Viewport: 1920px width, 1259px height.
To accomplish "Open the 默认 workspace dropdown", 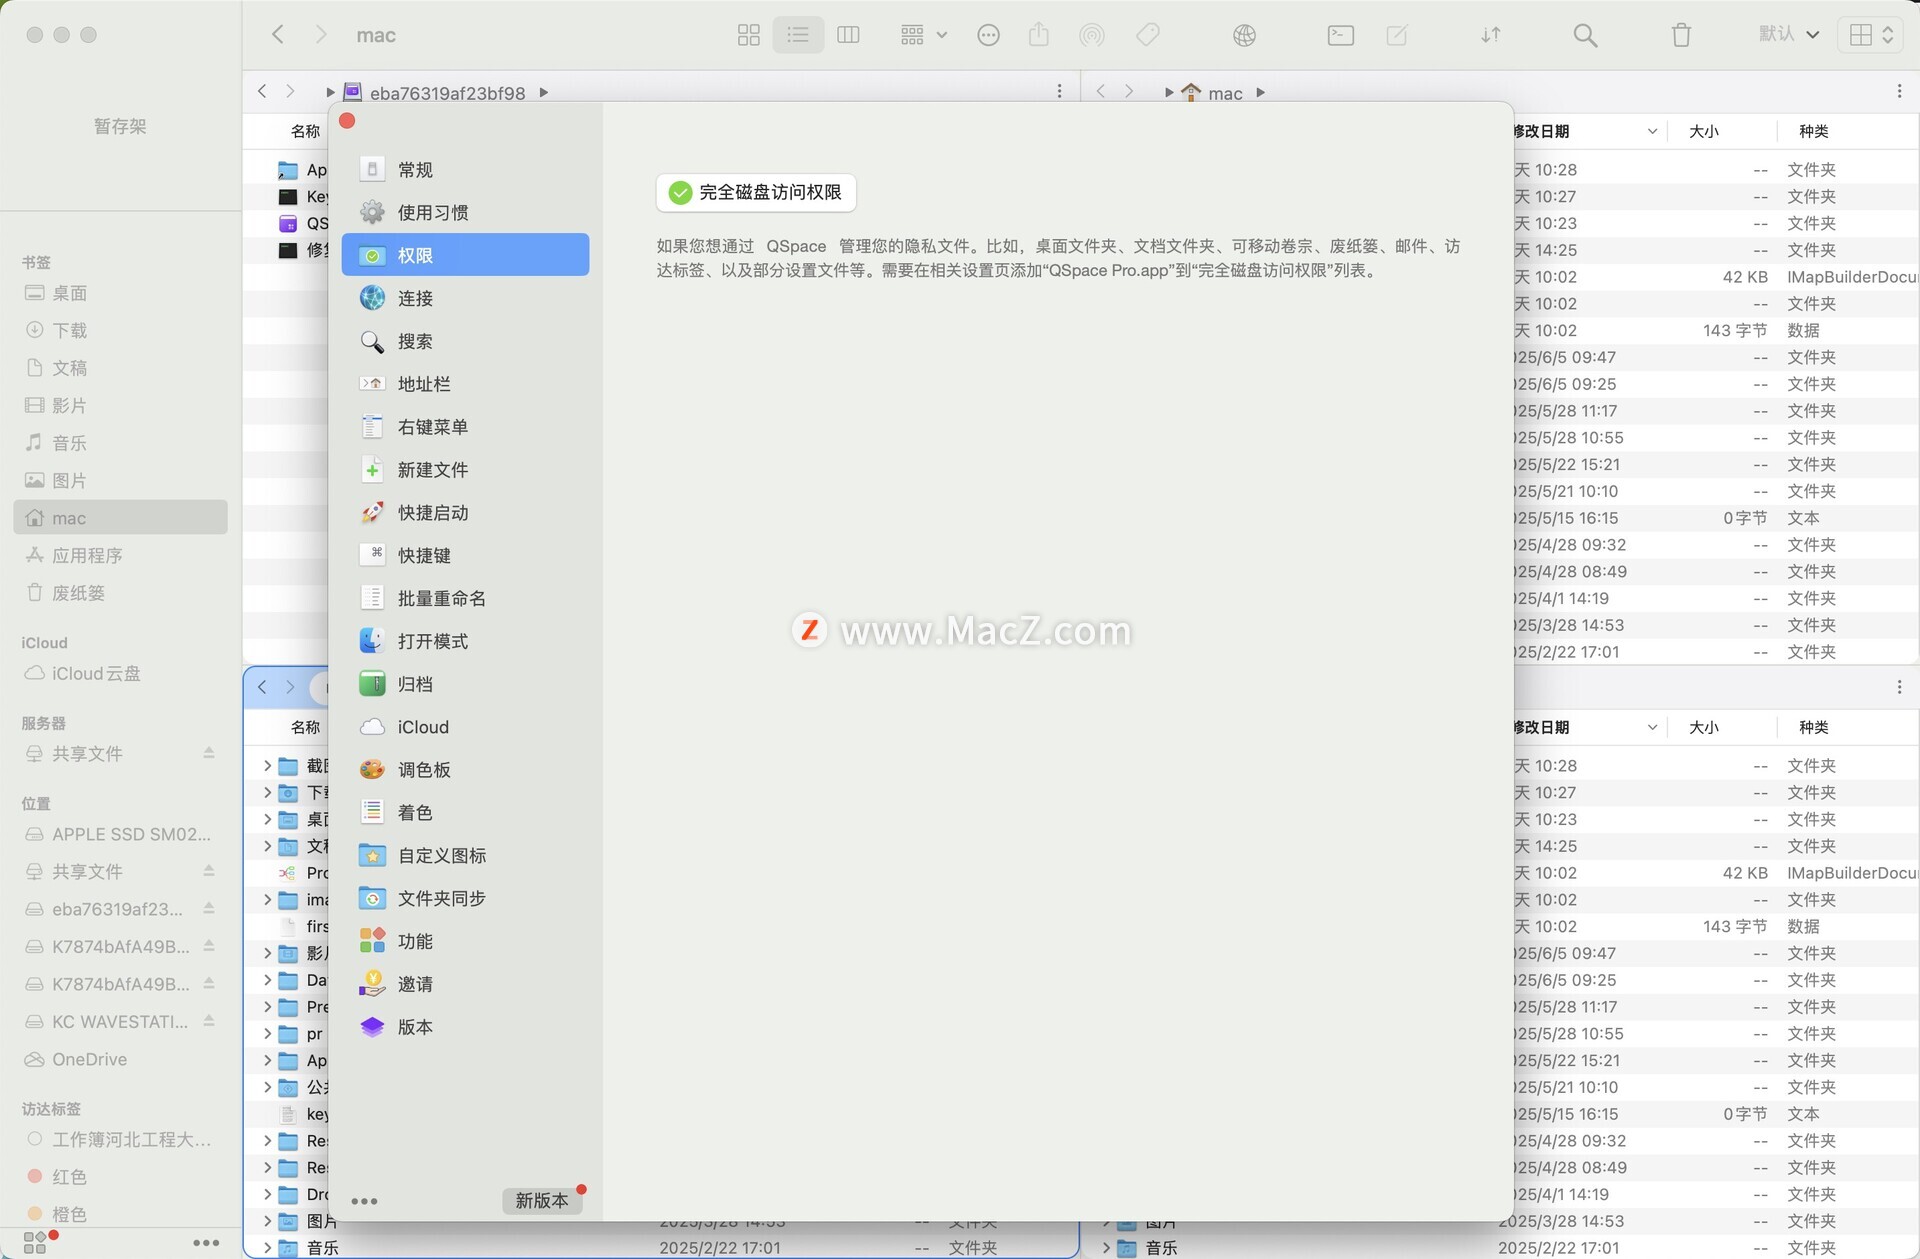I will click(x=1789, y=35).
